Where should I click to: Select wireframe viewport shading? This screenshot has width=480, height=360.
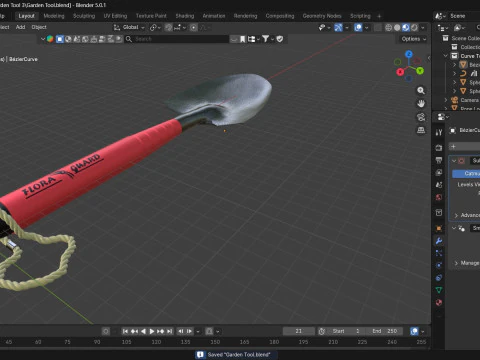388,27
